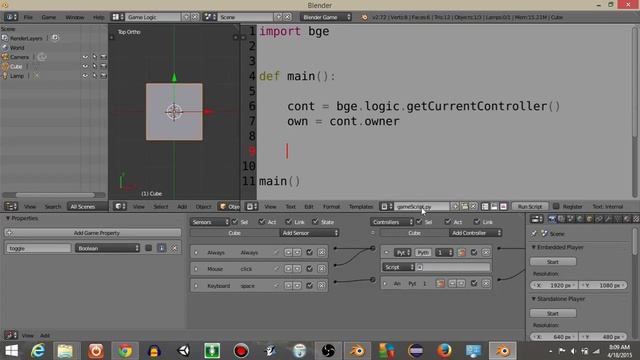Click Game Logic screen layout field
The width and height of the screenshot is (640, 360).
coord(153,17)
